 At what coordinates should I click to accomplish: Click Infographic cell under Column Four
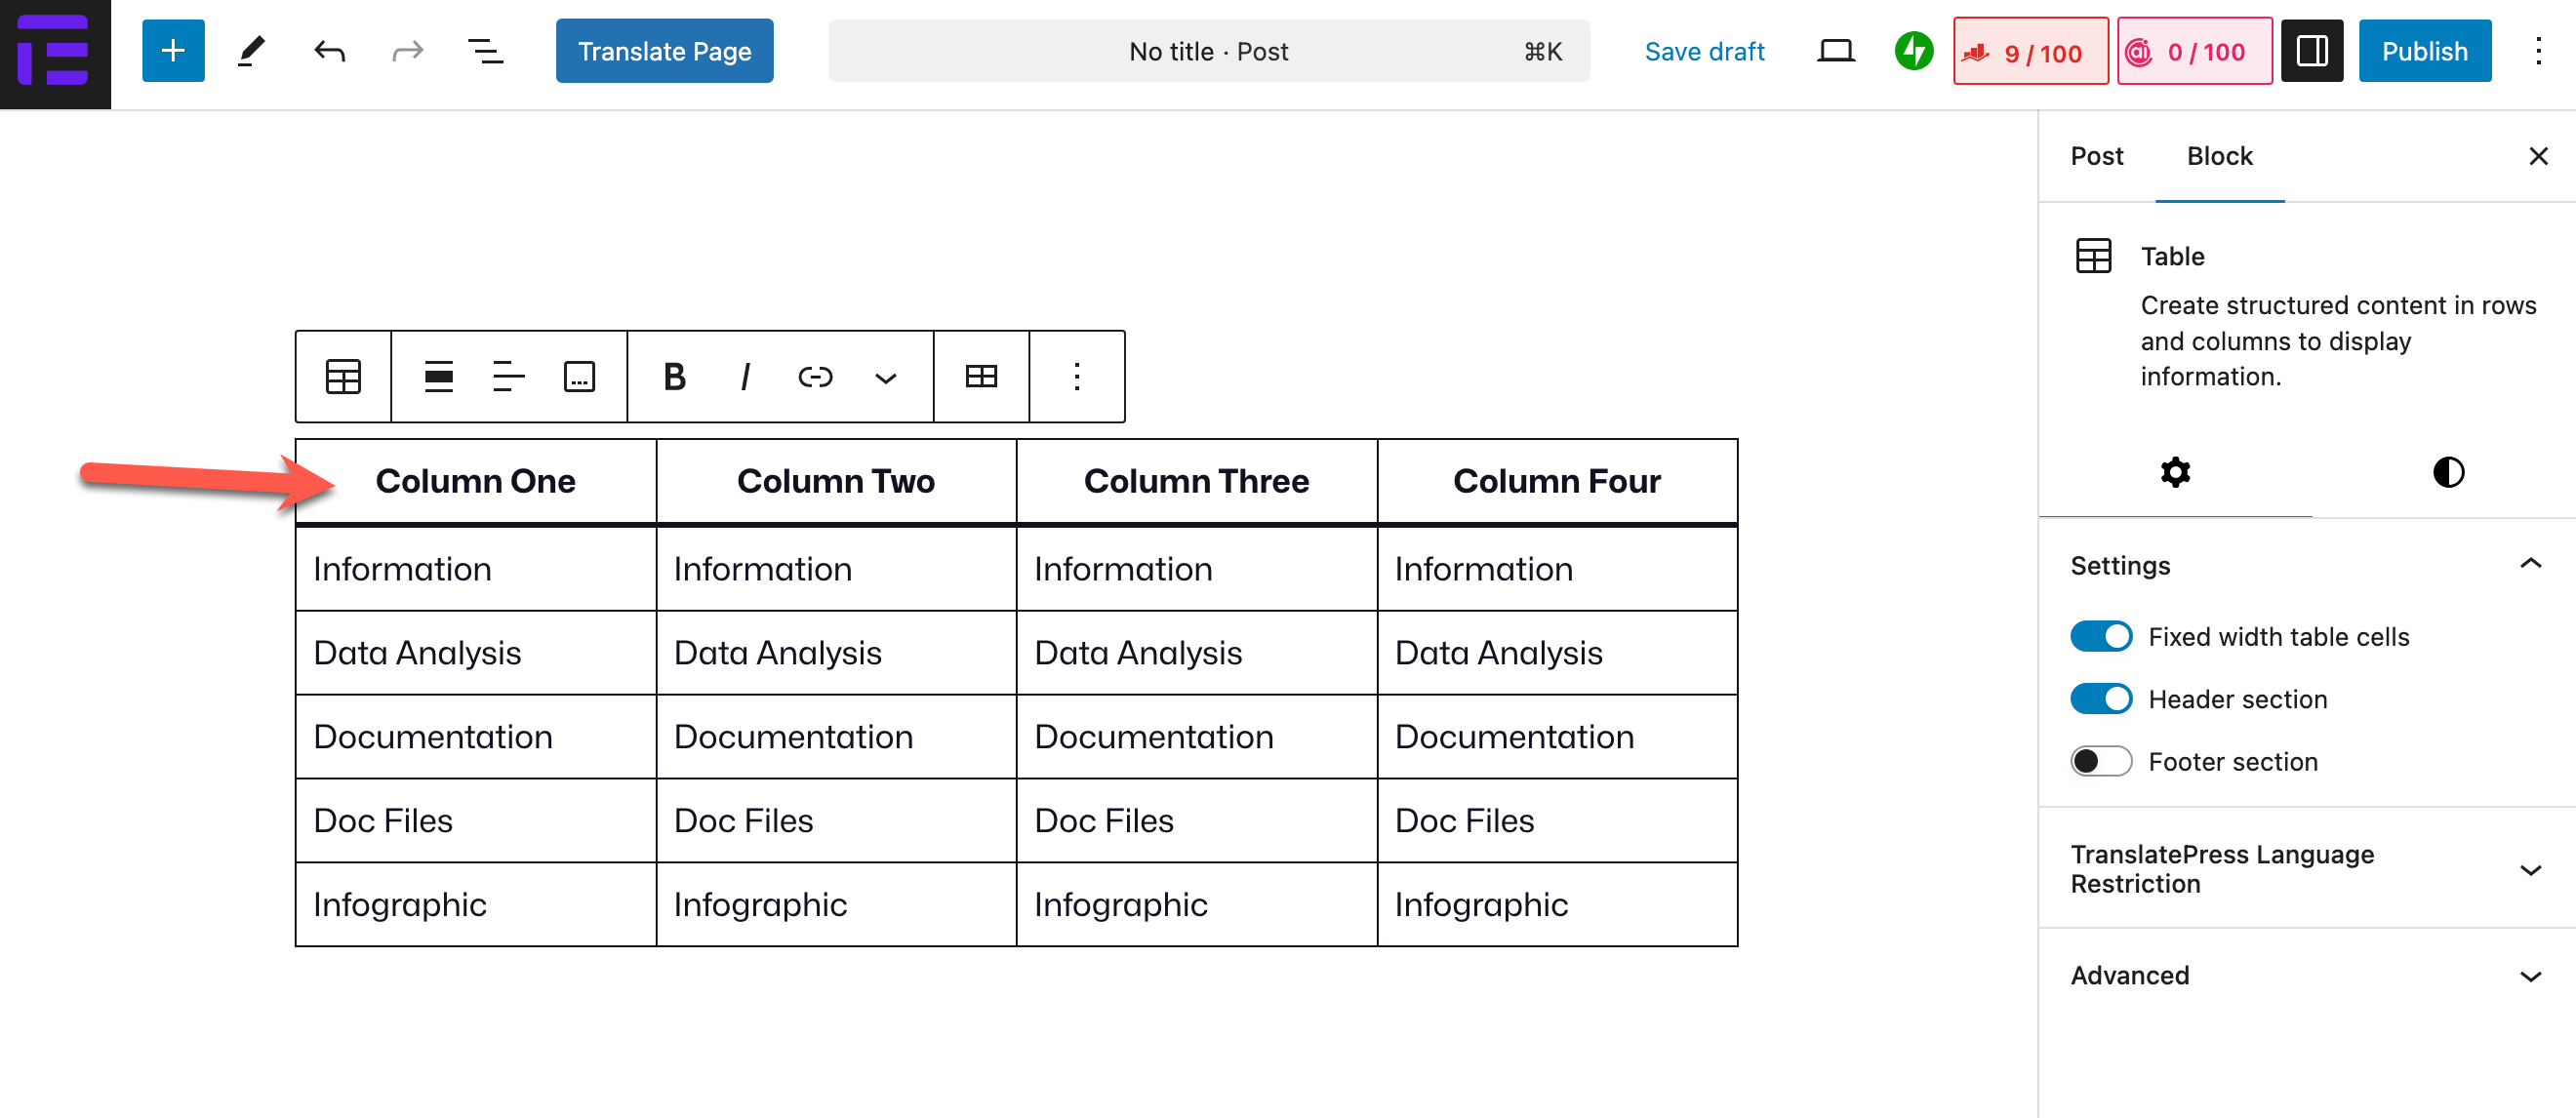(1557, 905)
